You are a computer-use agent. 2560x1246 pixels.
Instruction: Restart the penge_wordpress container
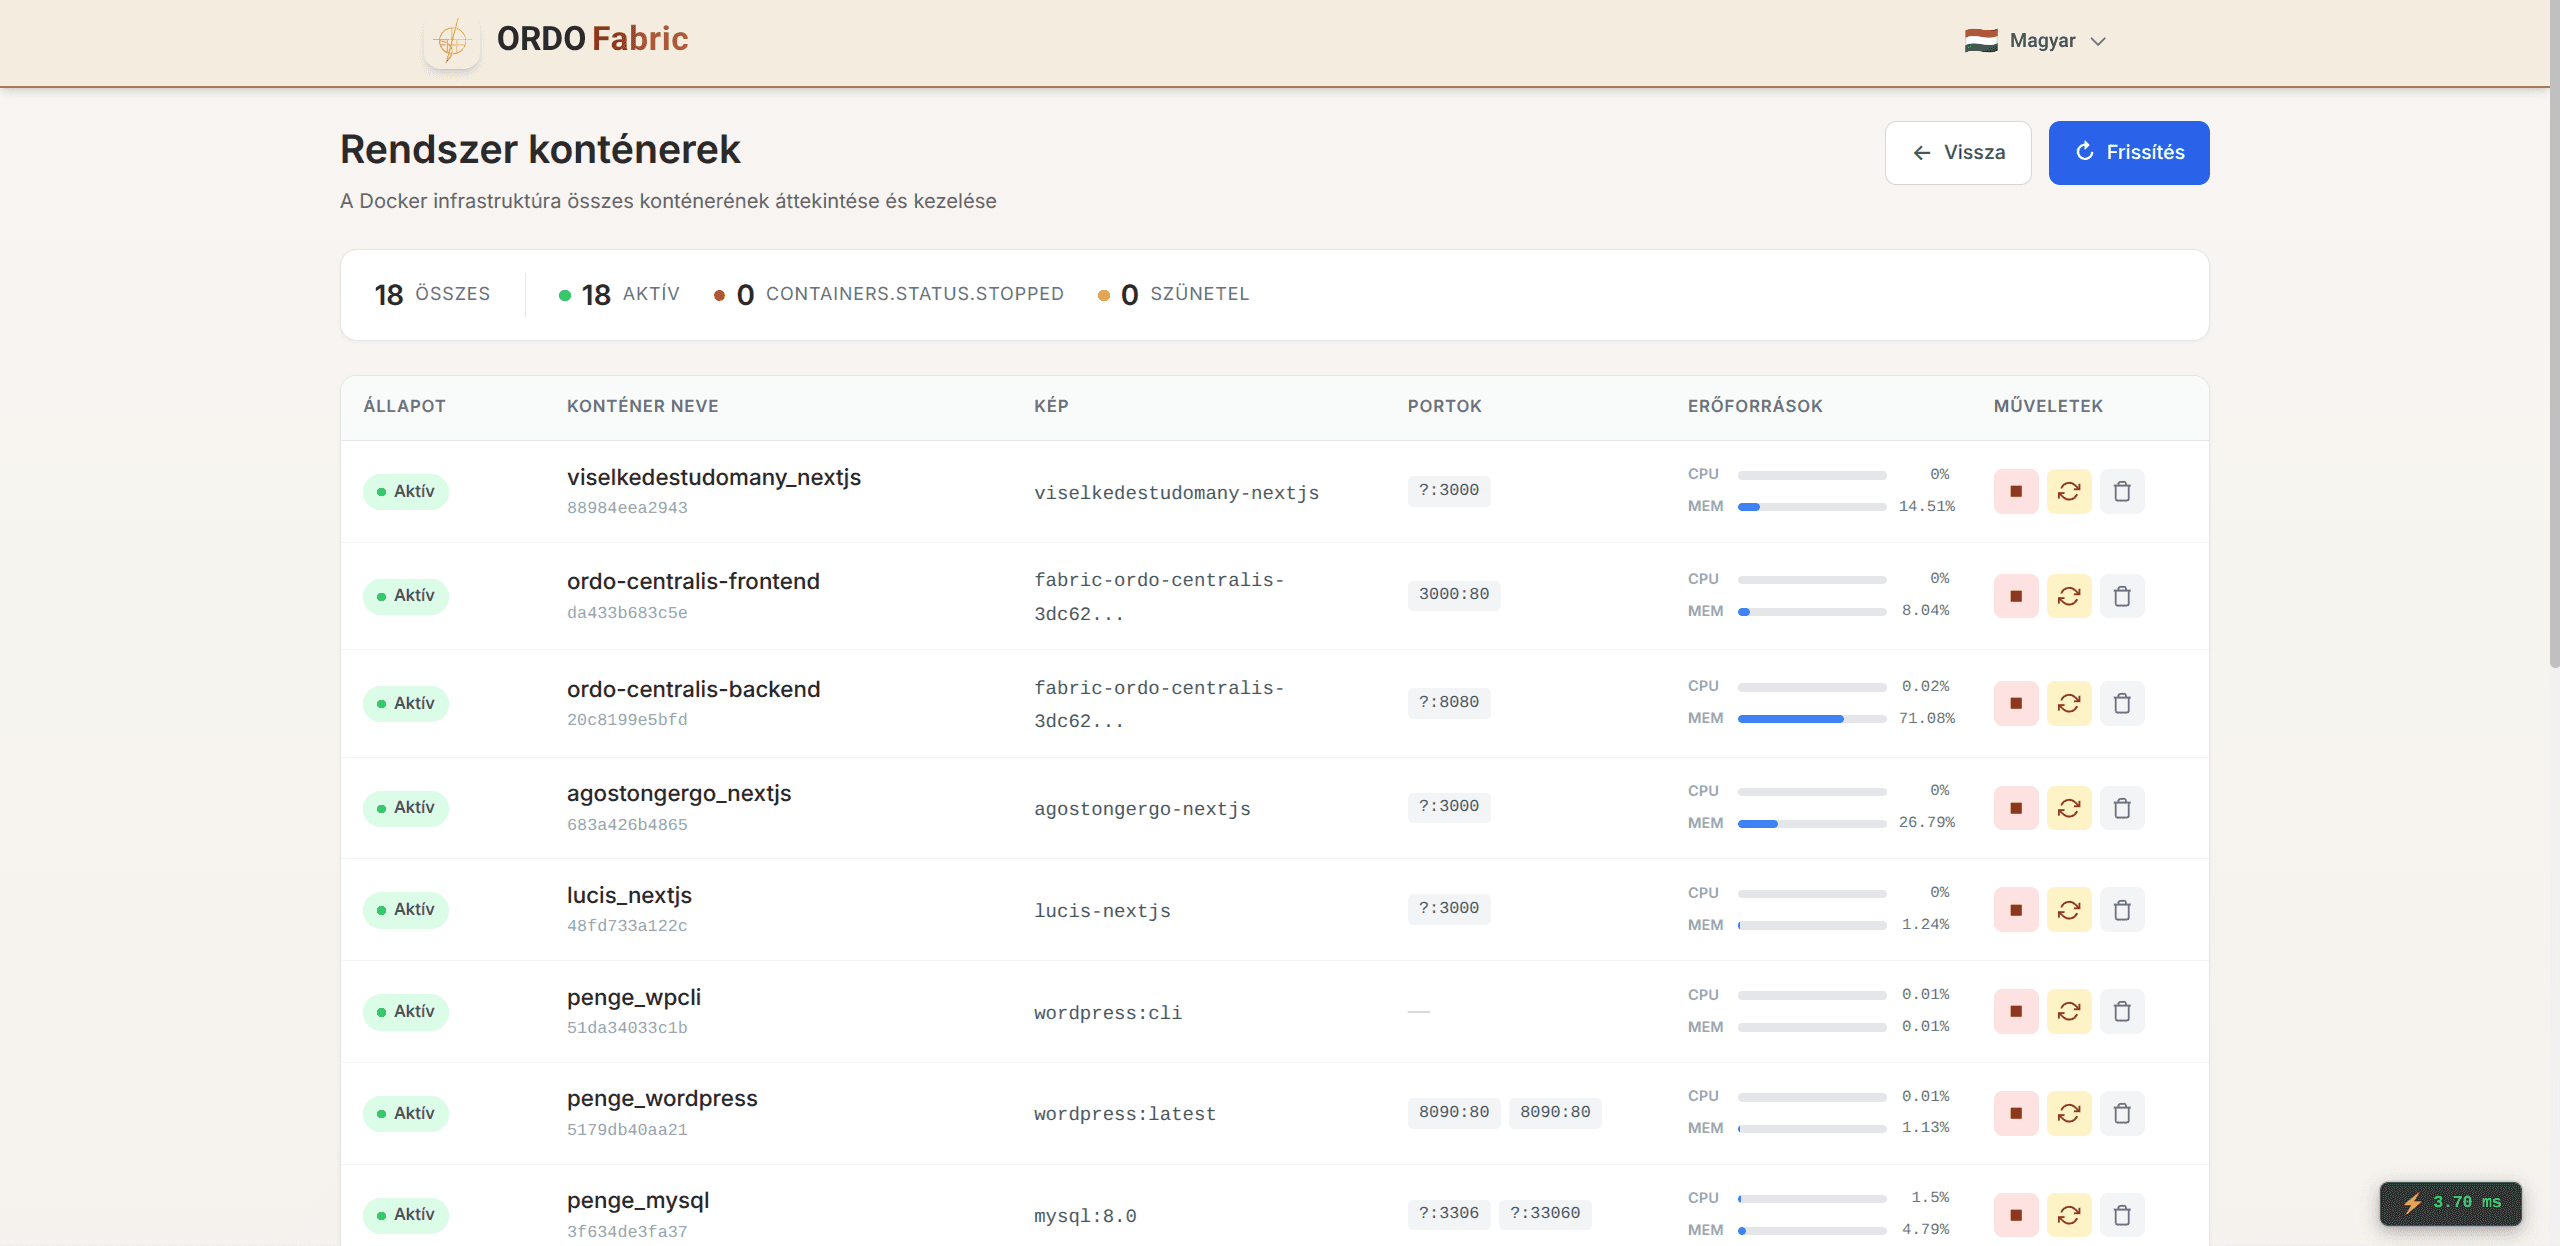(2068, 1113)
